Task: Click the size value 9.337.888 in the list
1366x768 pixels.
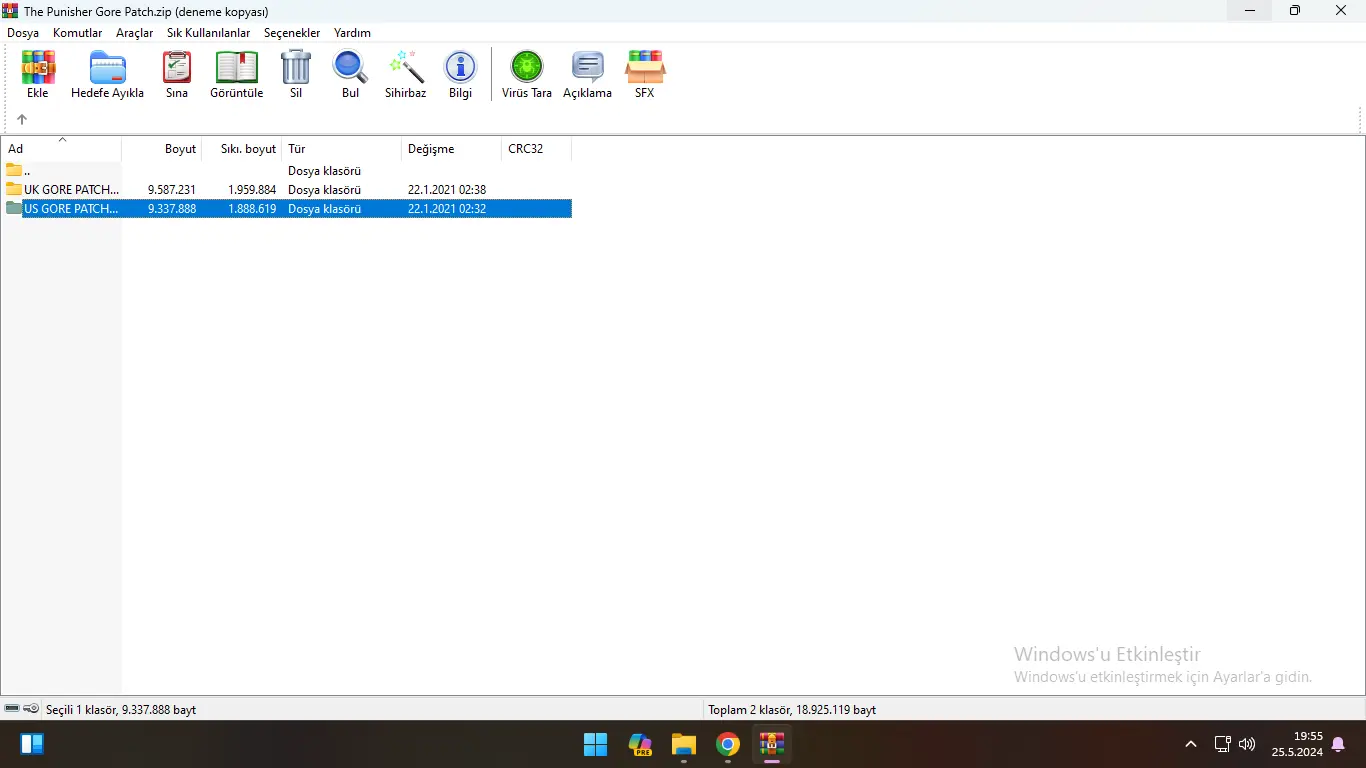Action: [x=172, y=209]
